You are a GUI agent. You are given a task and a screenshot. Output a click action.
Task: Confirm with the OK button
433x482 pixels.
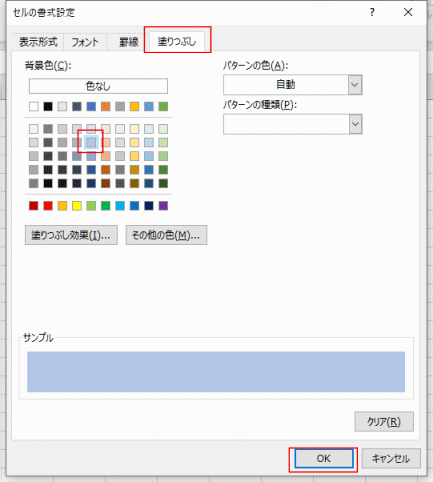coord(324,459)
